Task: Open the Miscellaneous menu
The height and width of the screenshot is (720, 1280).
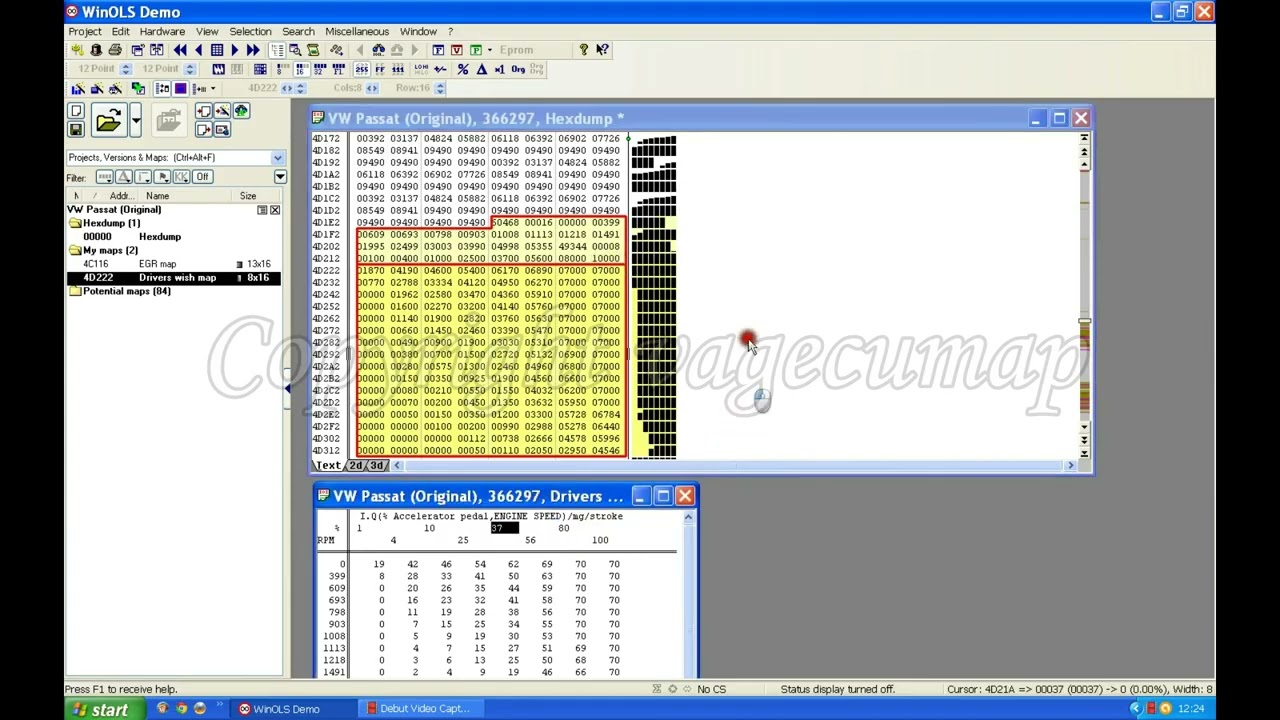Action: (x=357, y=31)
